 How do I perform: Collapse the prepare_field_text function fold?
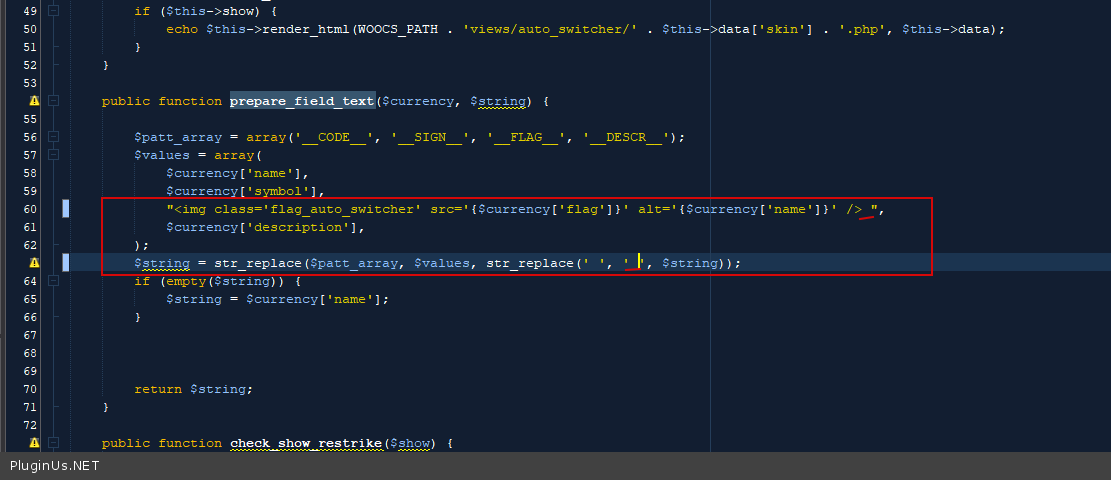click(x=54, y=101)
